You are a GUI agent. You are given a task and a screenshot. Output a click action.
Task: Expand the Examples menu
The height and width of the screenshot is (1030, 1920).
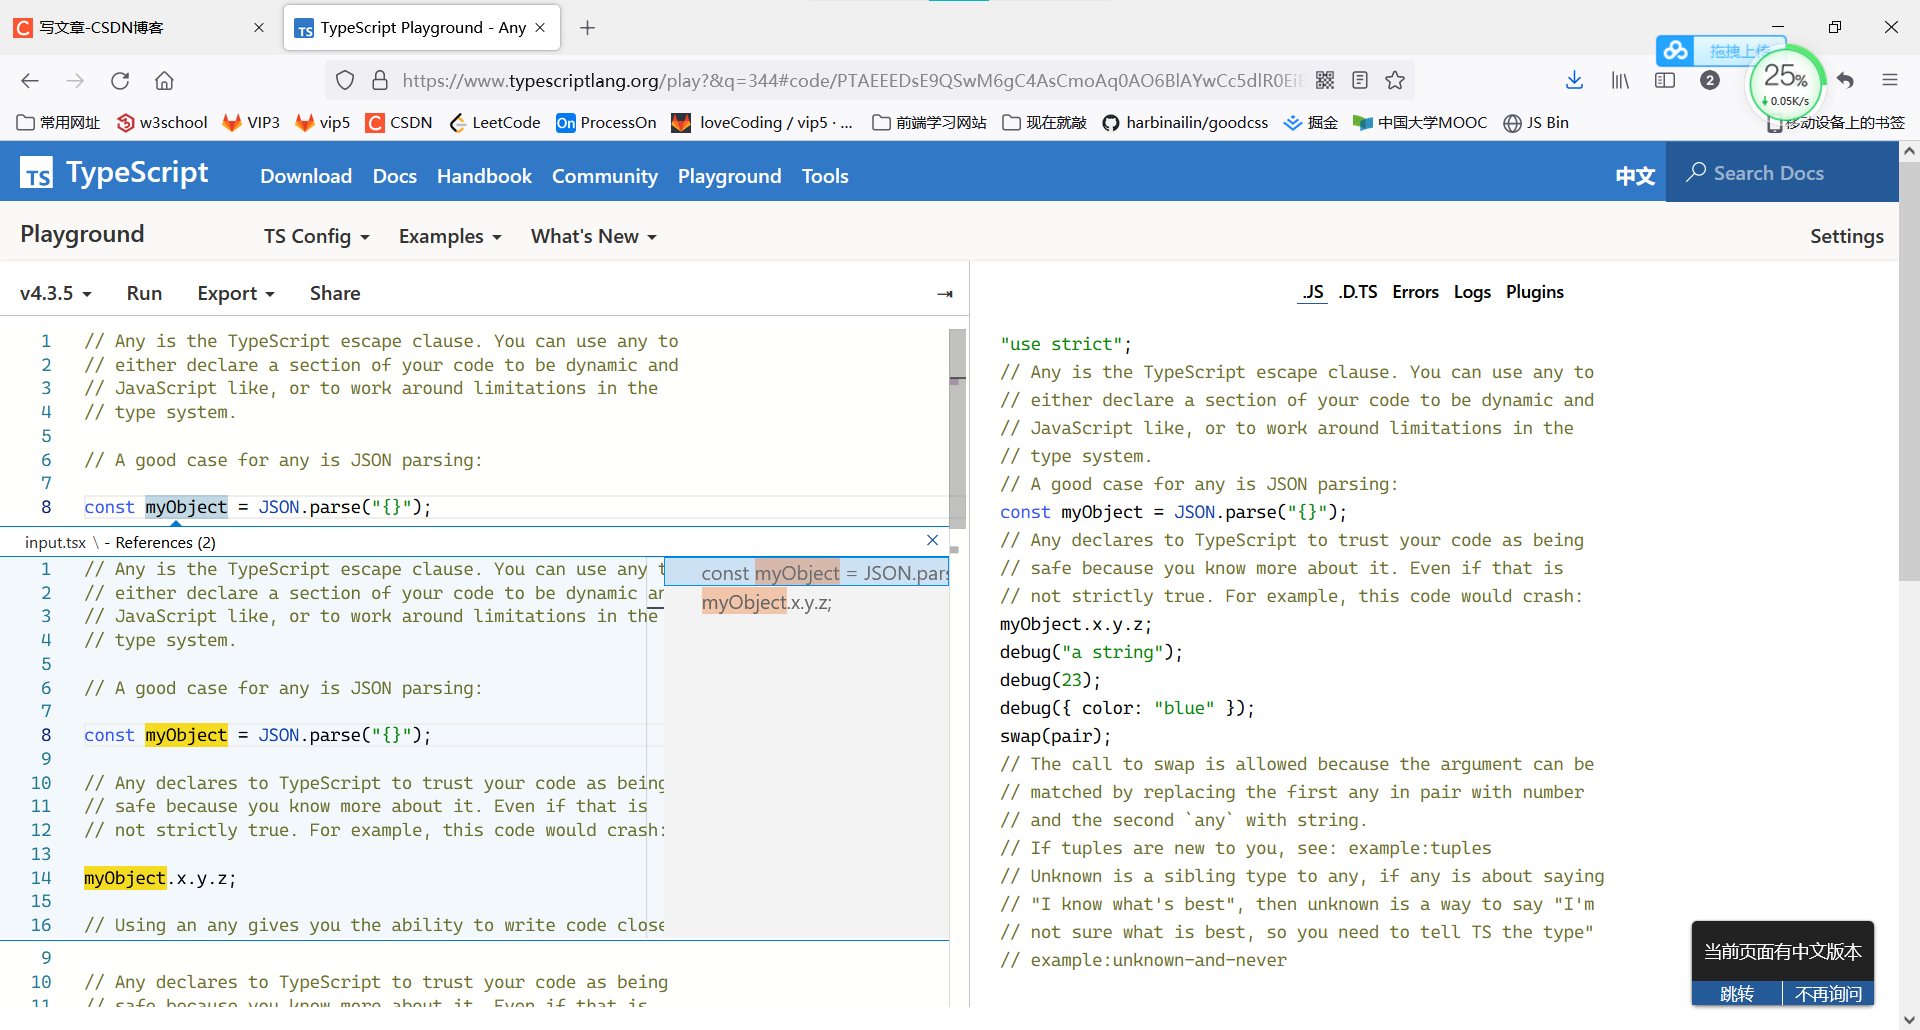click(x=448, y=236)
